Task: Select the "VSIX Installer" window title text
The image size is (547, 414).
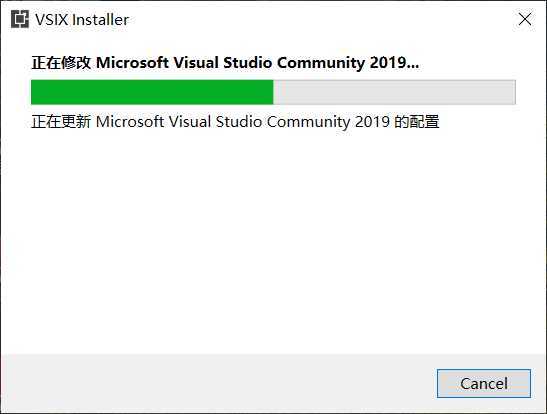Action: click(82, 20)
